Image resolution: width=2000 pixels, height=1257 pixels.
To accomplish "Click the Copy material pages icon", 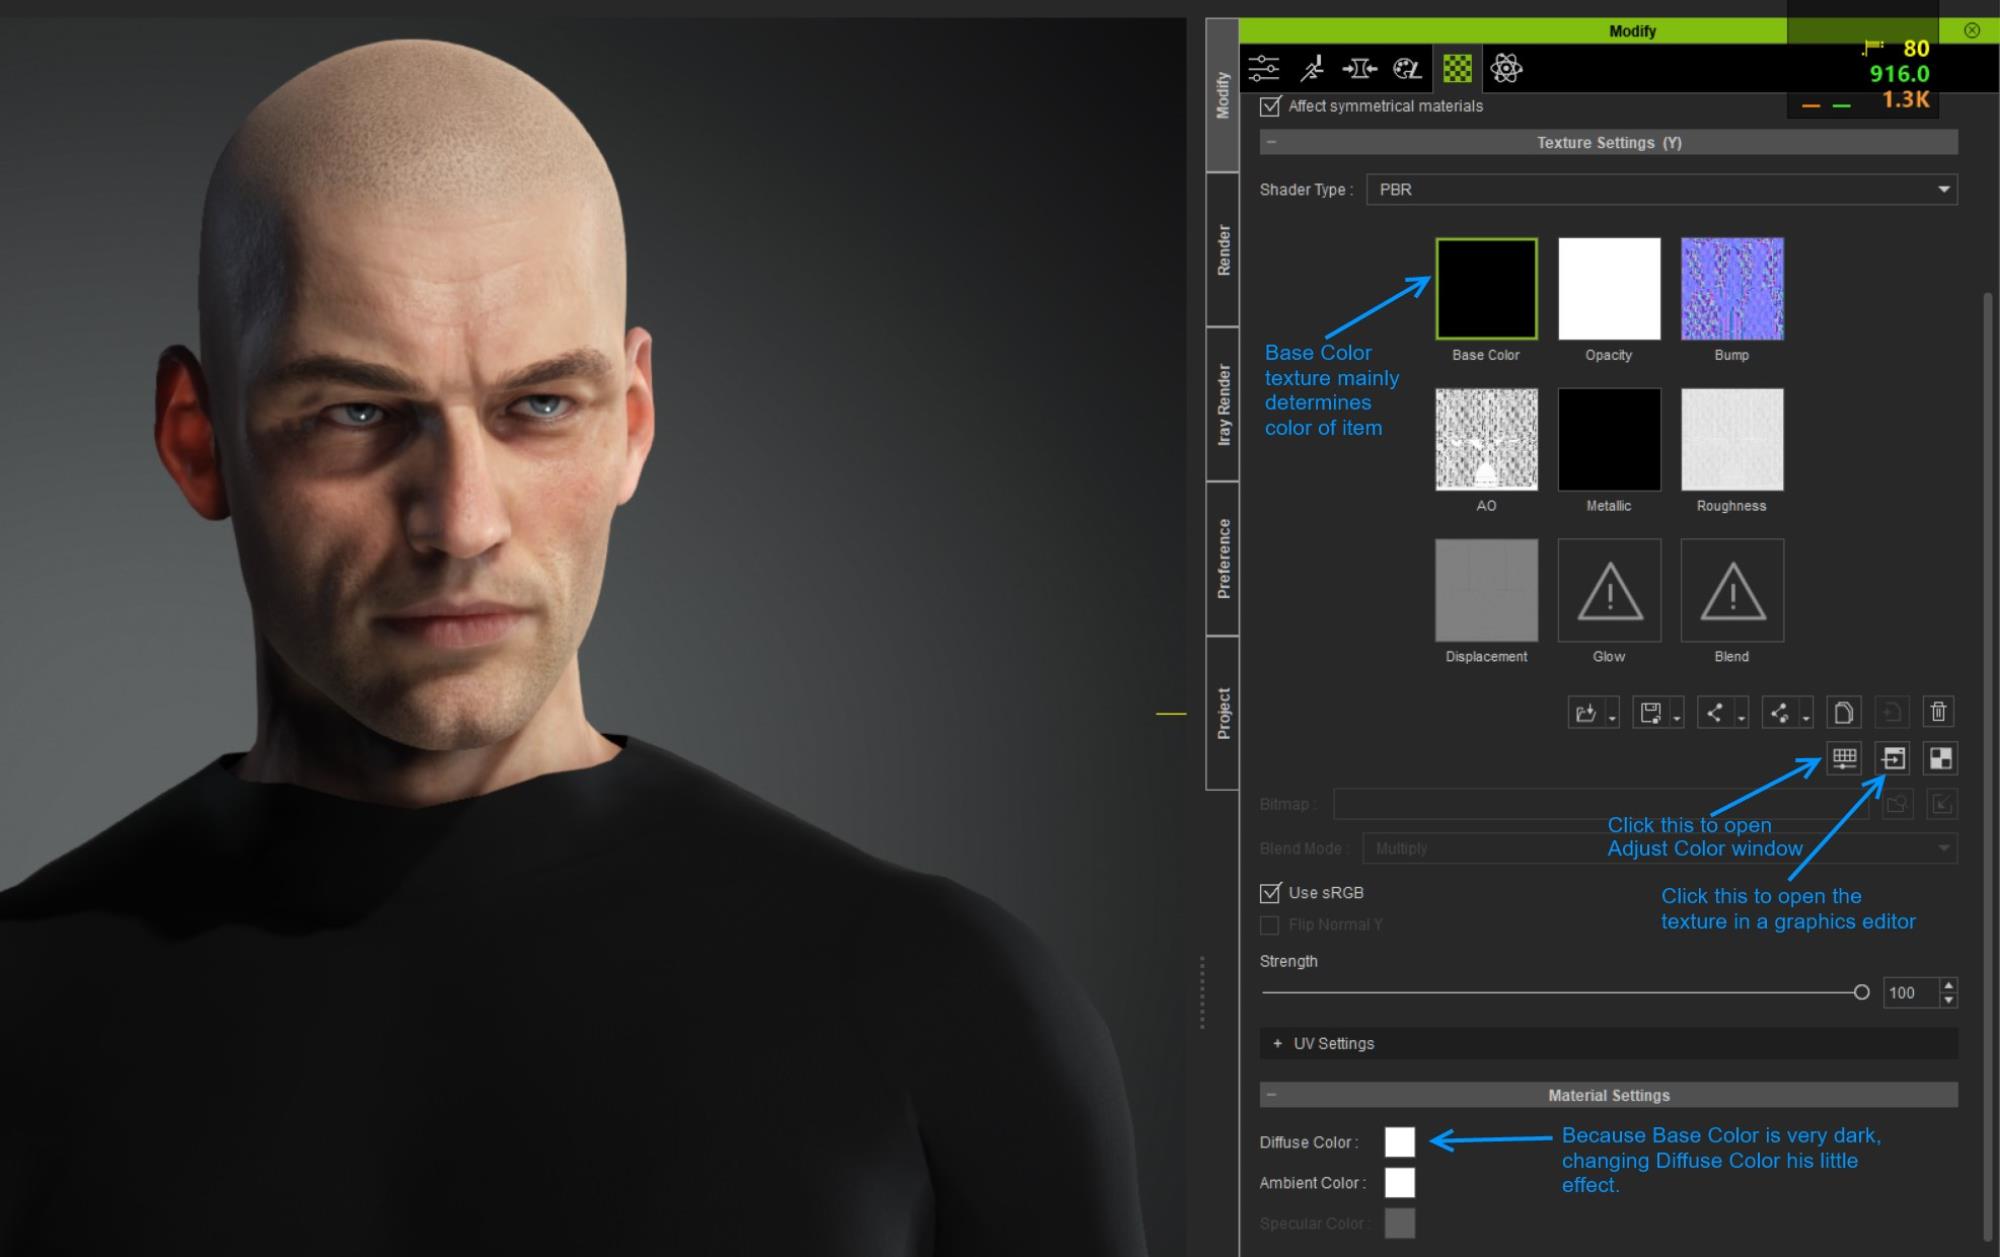I will [x=1843, y=712].
